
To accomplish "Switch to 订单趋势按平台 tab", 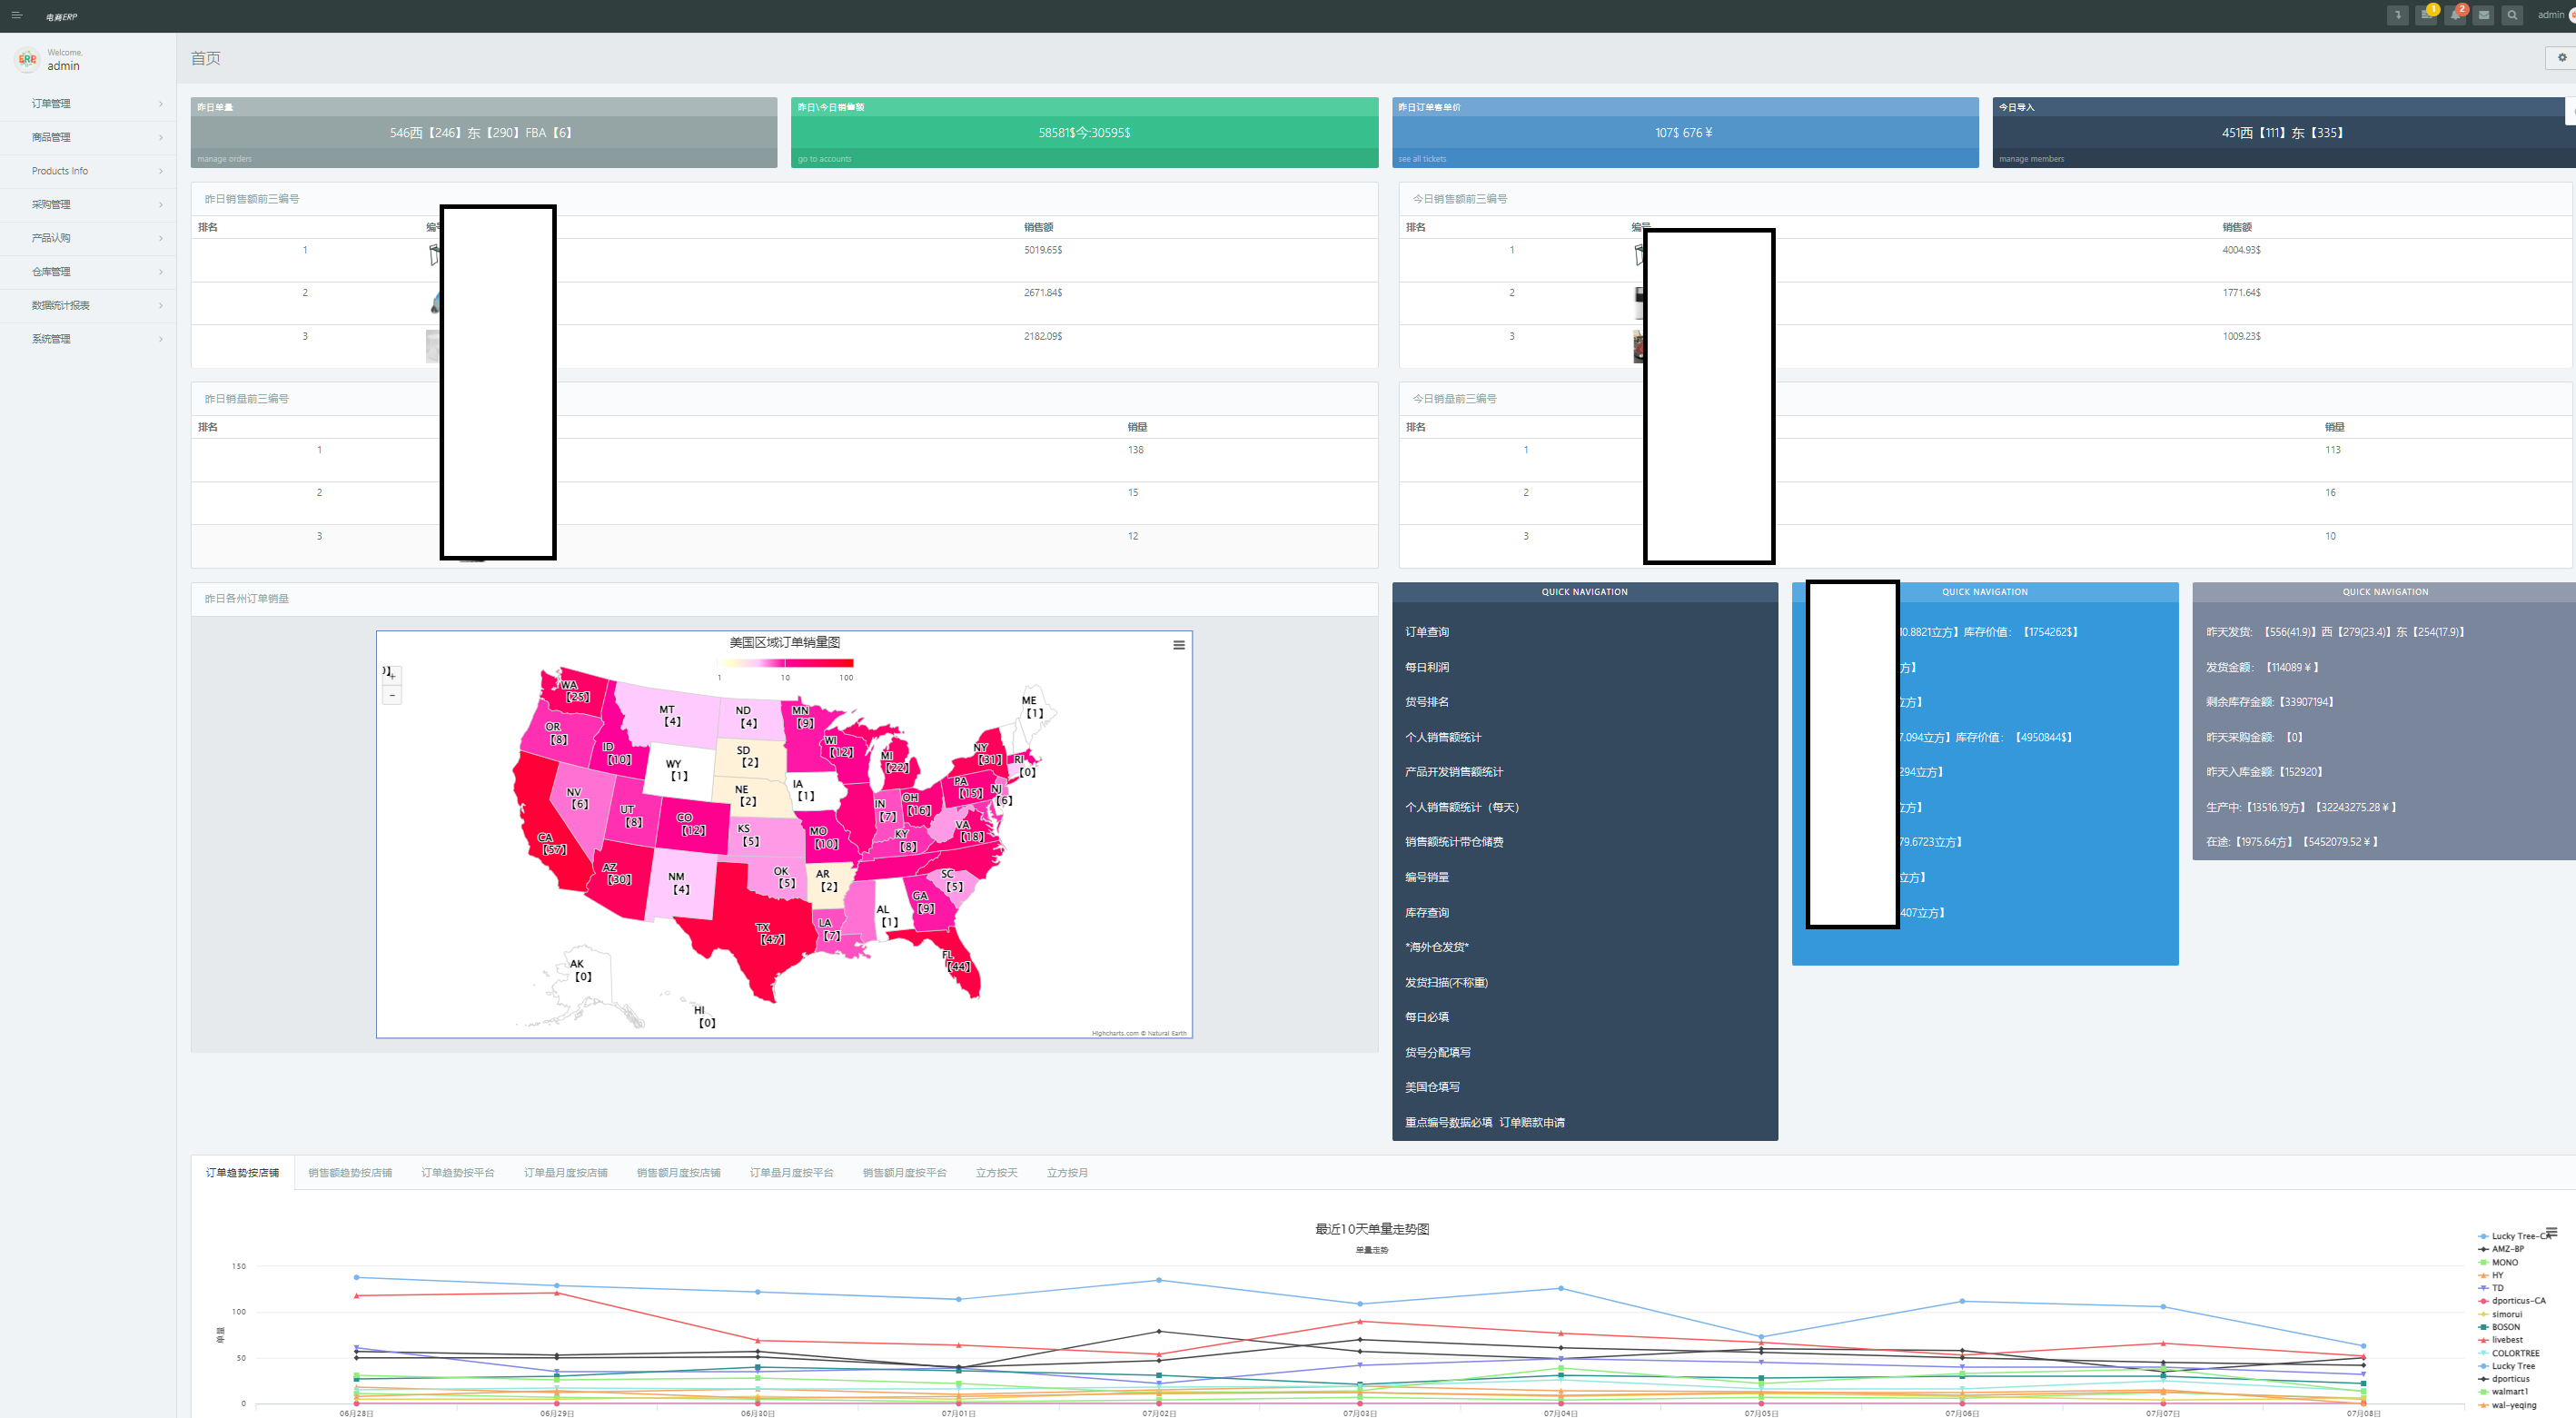I will [x=458, y=1173].
